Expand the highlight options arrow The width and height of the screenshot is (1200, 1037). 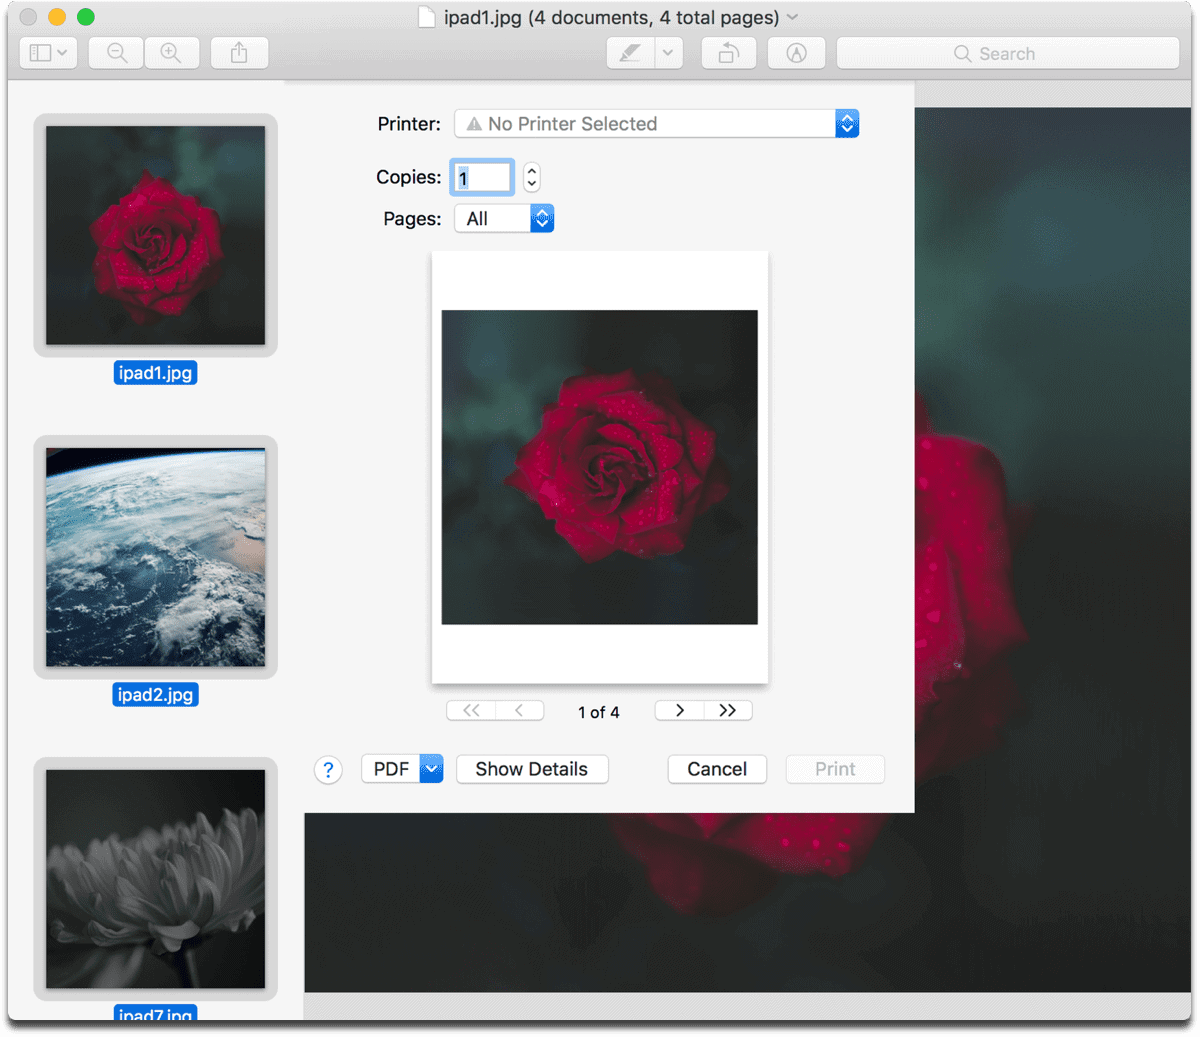pyautogui.click(x=668, y=53)
